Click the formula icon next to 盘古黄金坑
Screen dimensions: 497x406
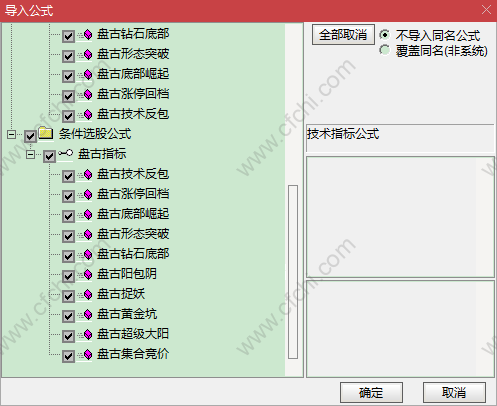(x=88, y=315)
